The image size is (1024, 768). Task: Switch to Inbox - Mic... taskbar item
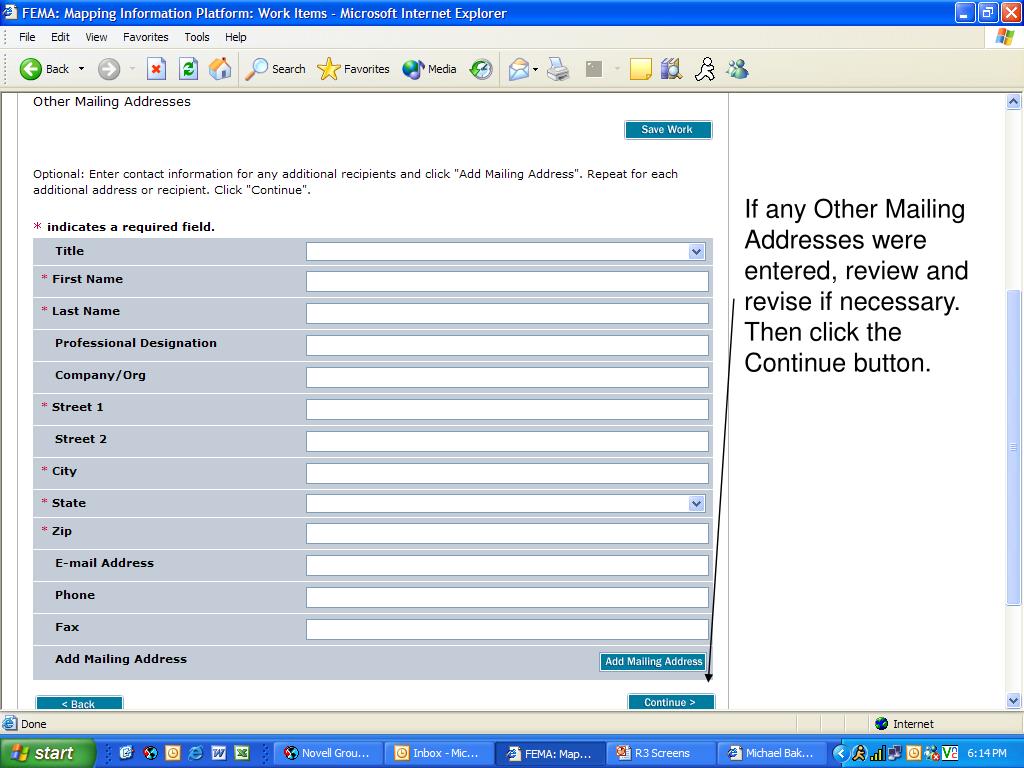pos(438,753)
